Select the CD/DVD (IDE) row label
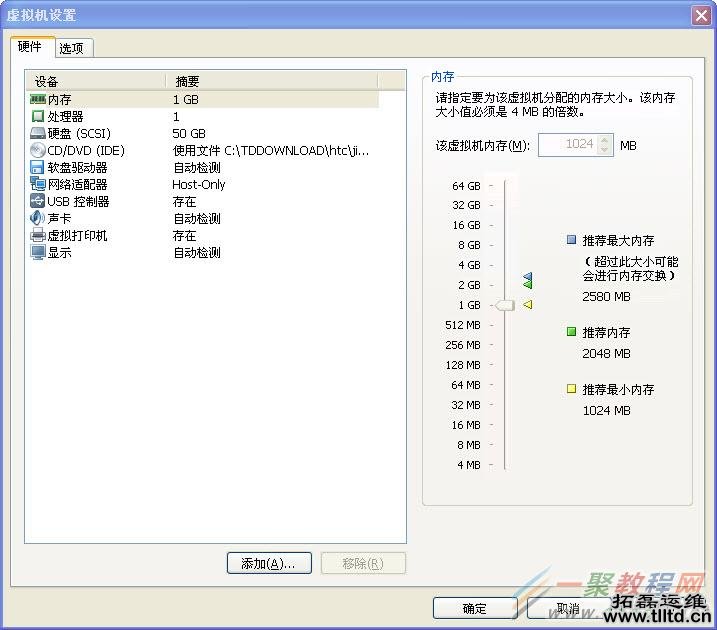Viewport: 717px width, 630px height. (x=86, y=150)
